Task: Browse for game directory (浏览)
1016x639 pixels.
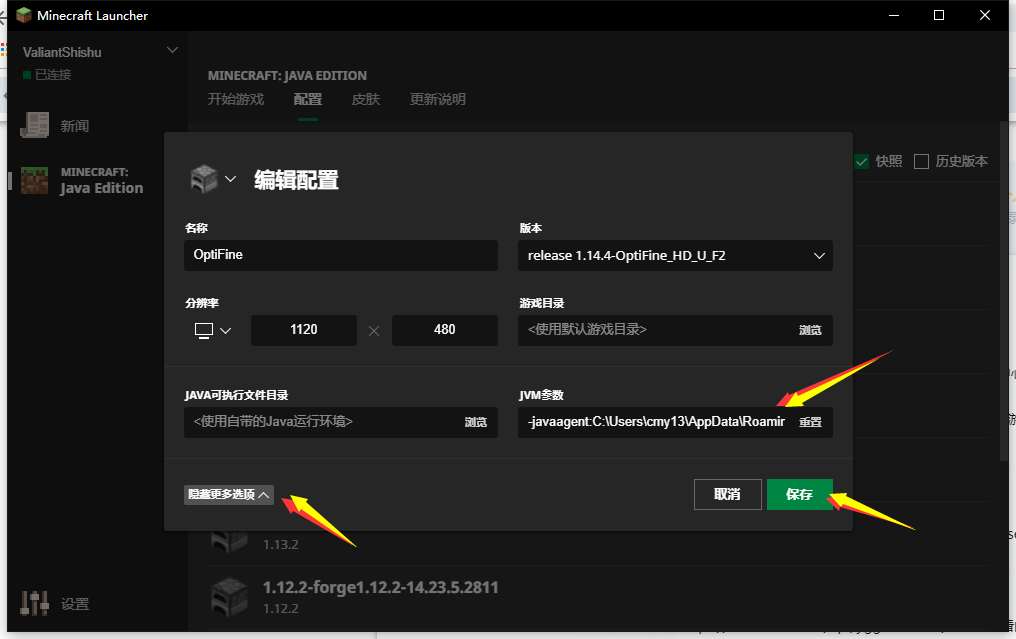Action: coord(810,331)
